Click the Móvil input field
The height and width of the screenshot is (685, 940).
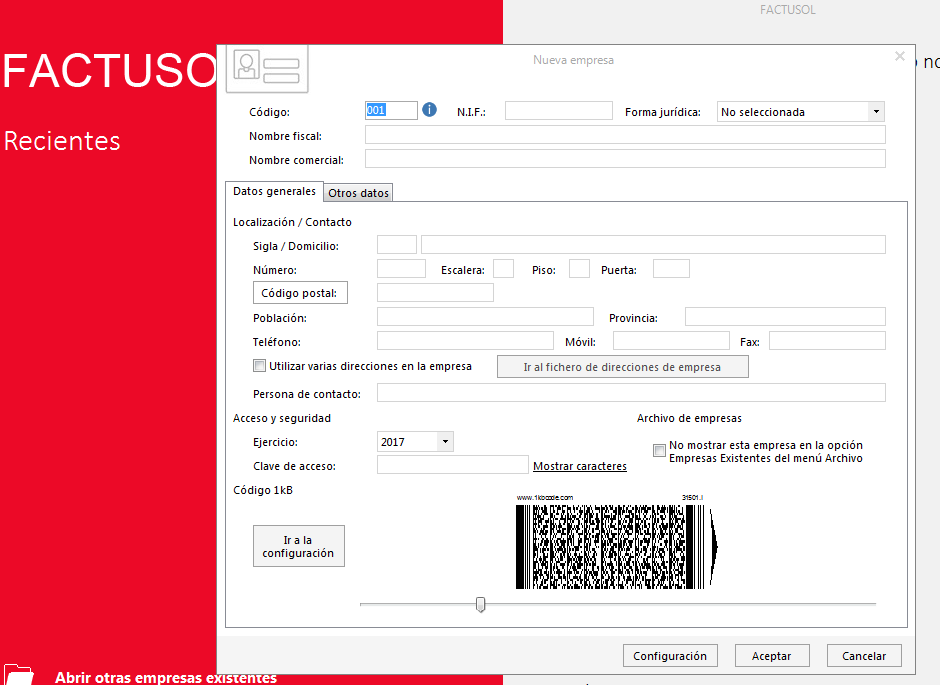point(671,340)
